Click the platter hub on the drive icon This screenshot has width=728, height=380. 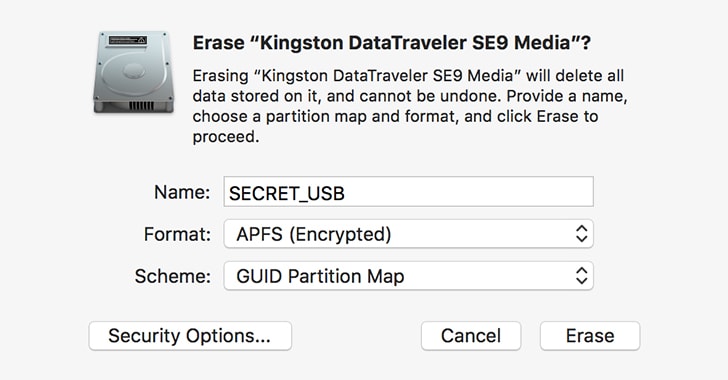click(134, 71)
